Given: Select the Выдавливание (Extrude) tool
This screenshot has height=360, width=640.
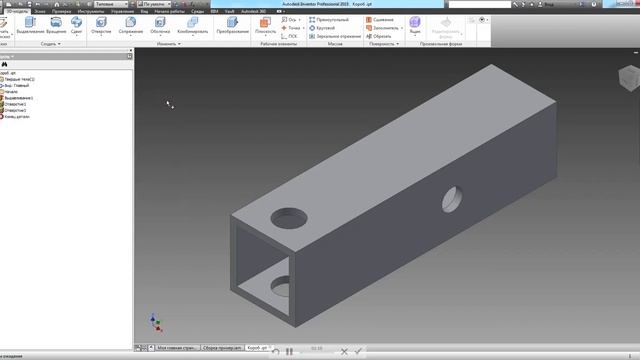Looking at the screenshot, I should tap(30, 25).
